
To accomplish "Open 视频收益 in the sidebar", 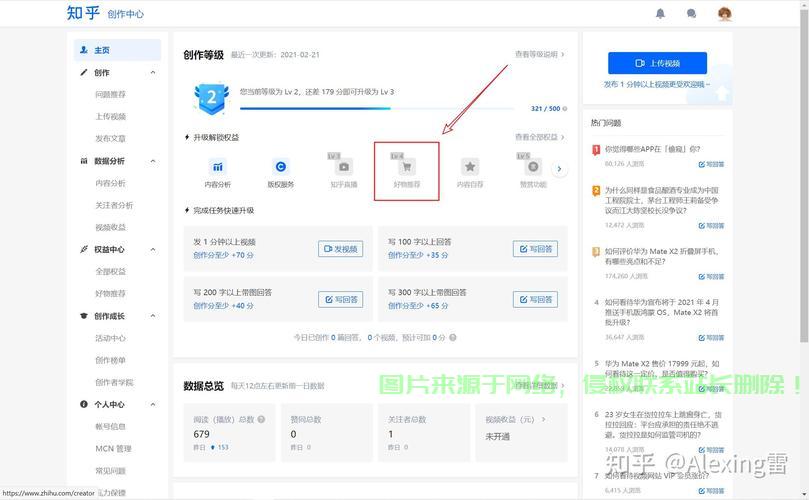I will [110, 228].
